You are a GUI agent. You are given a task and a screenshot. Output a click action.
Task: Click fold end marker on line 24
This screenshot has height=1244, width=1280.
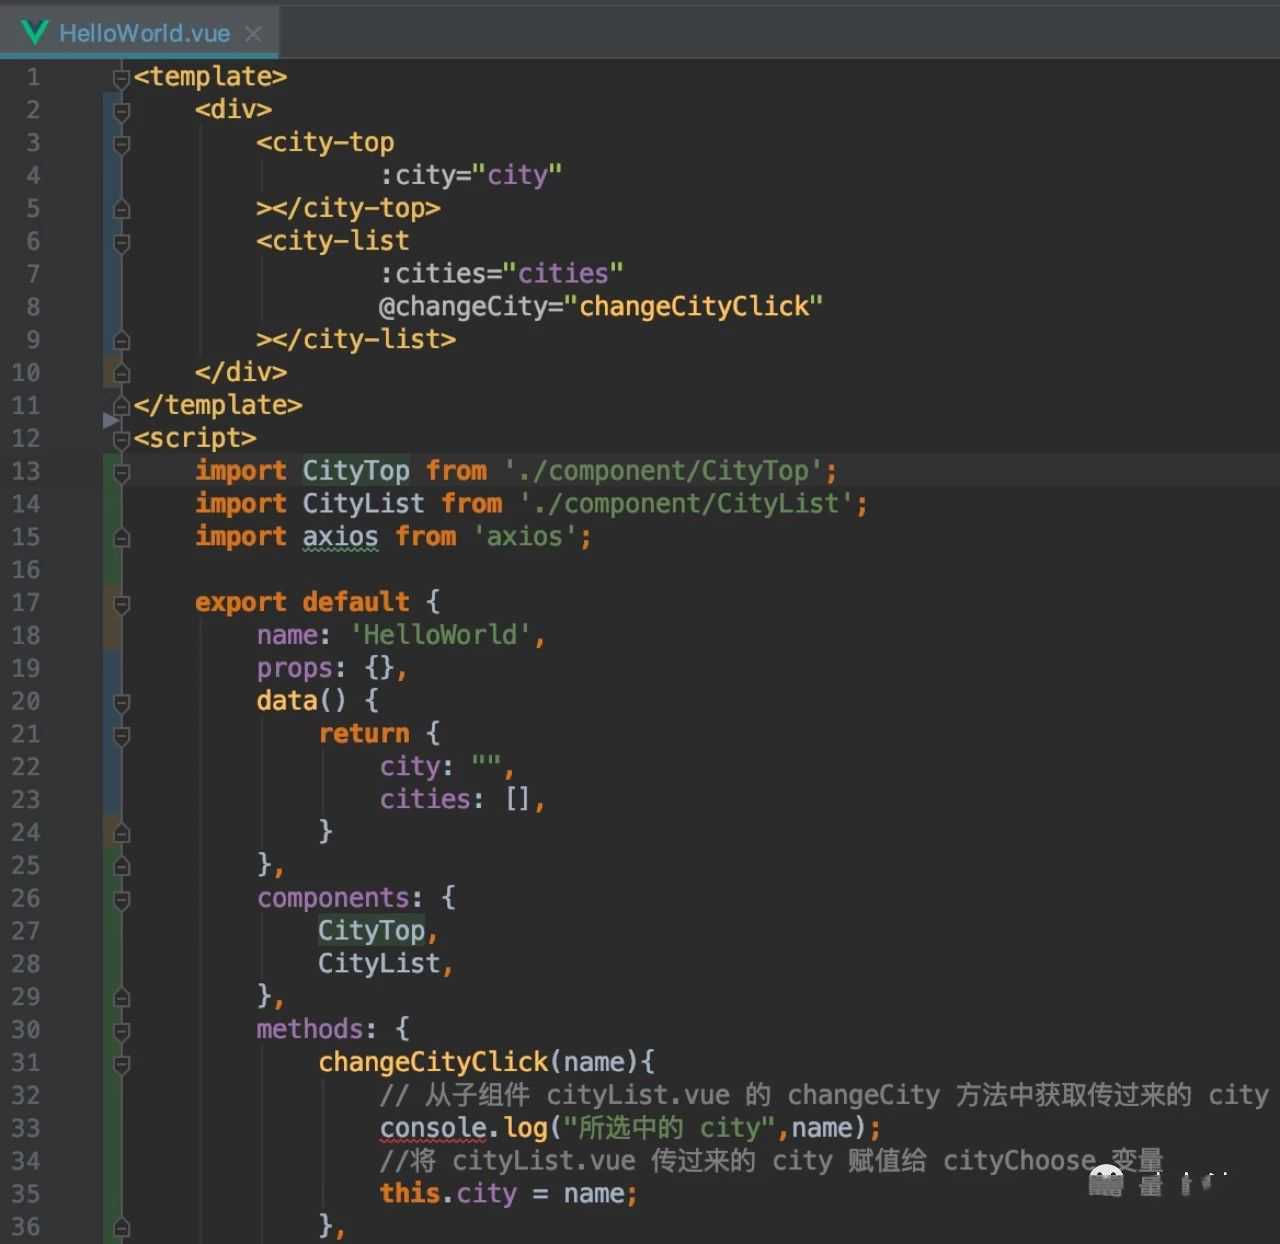122,832
